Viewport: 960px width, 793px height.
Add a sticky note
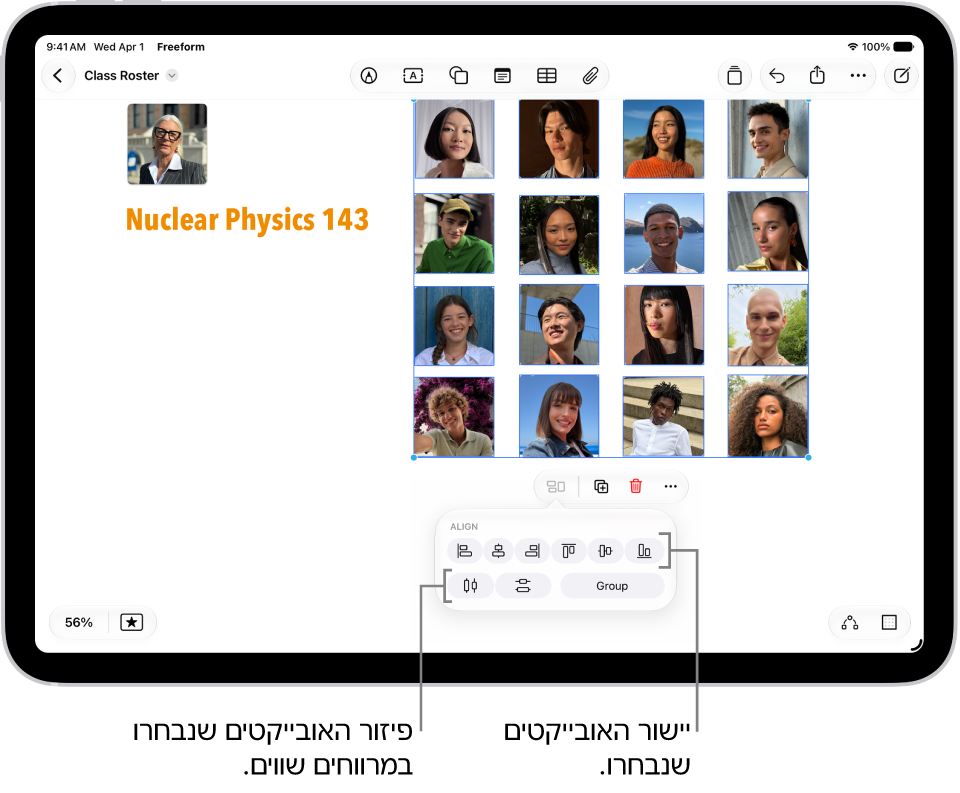tap(502, 76)
